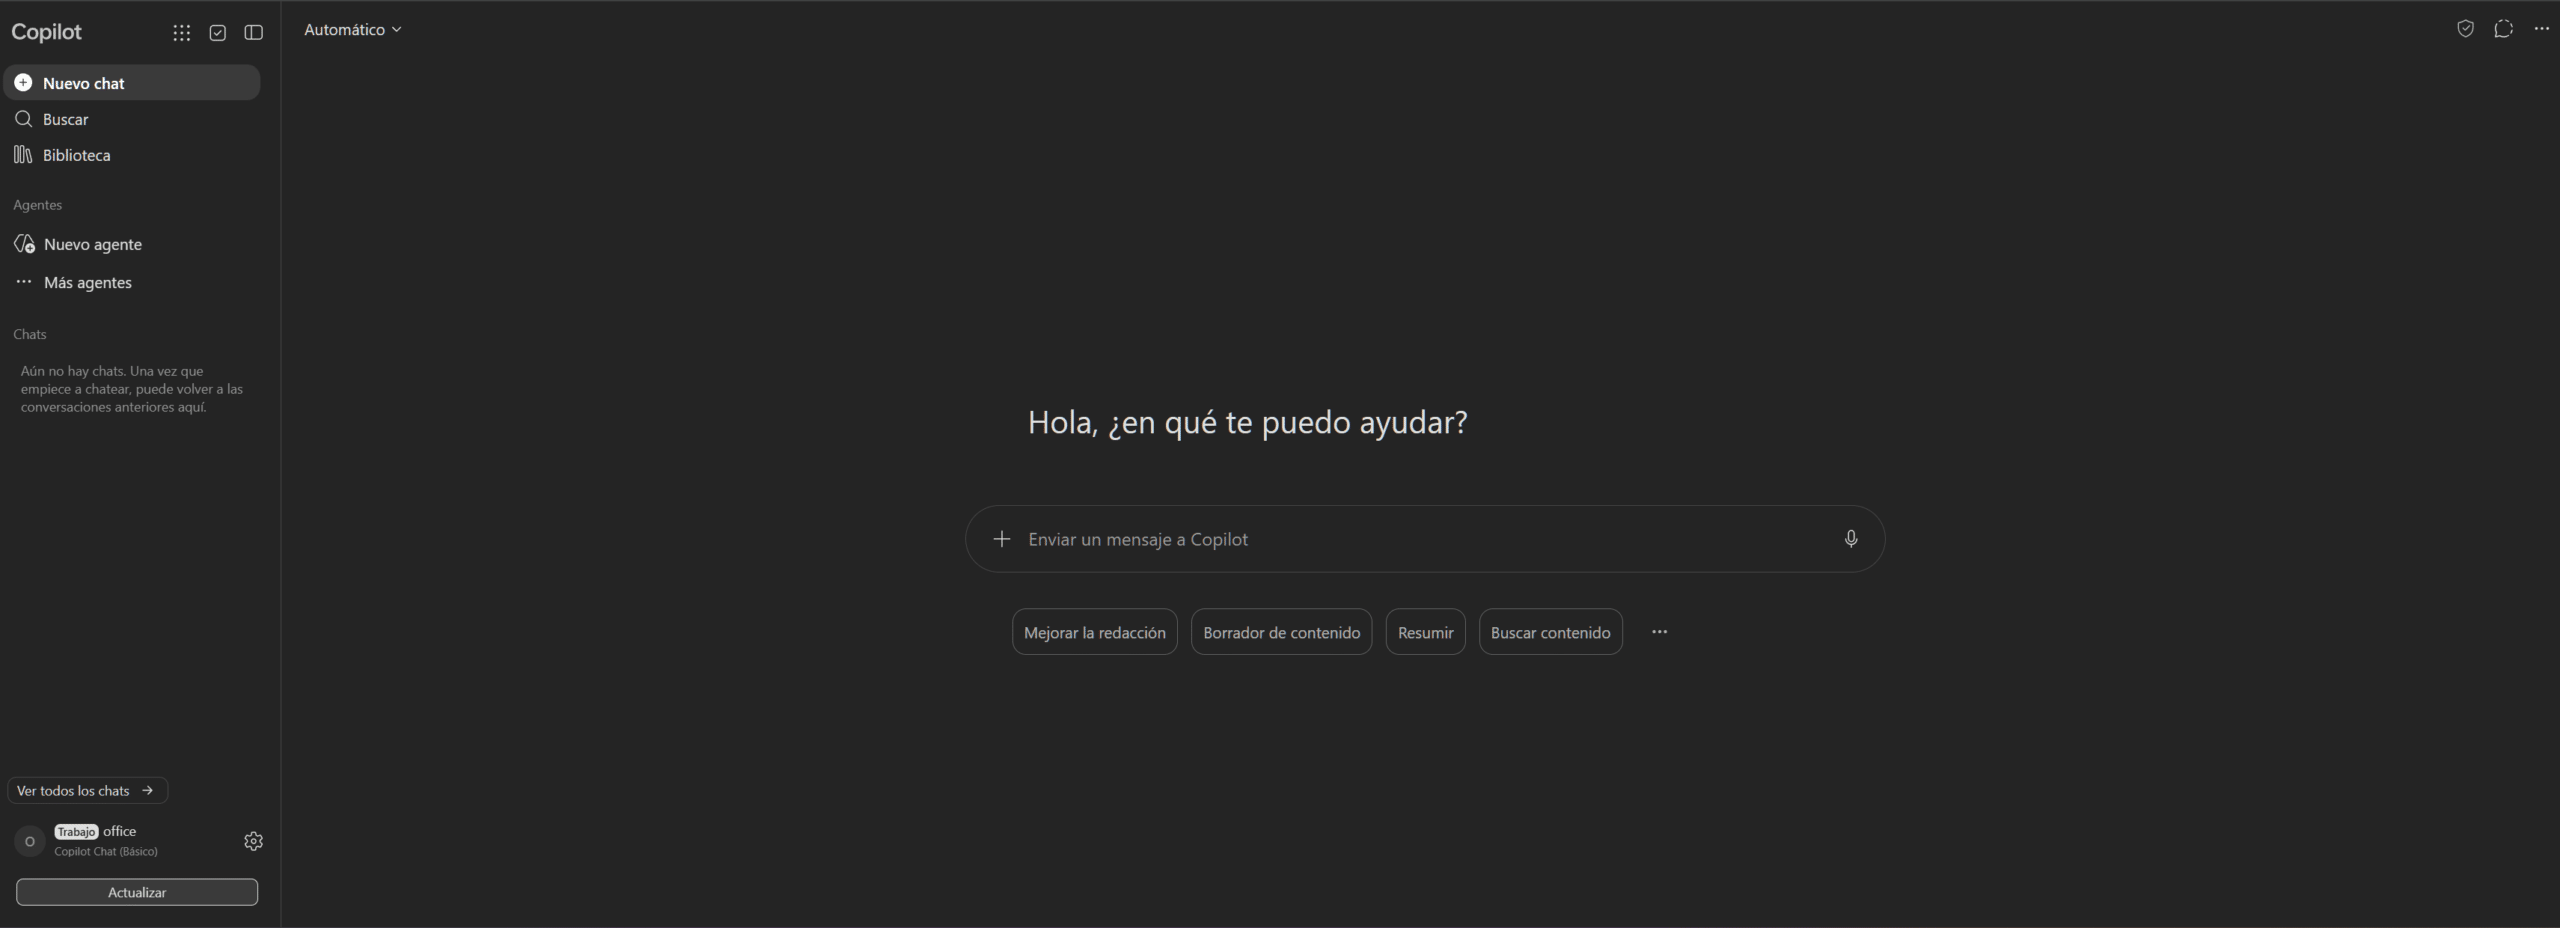Open the settings gear icon
The image size is (2560, 928).
[x=253, y=841]
